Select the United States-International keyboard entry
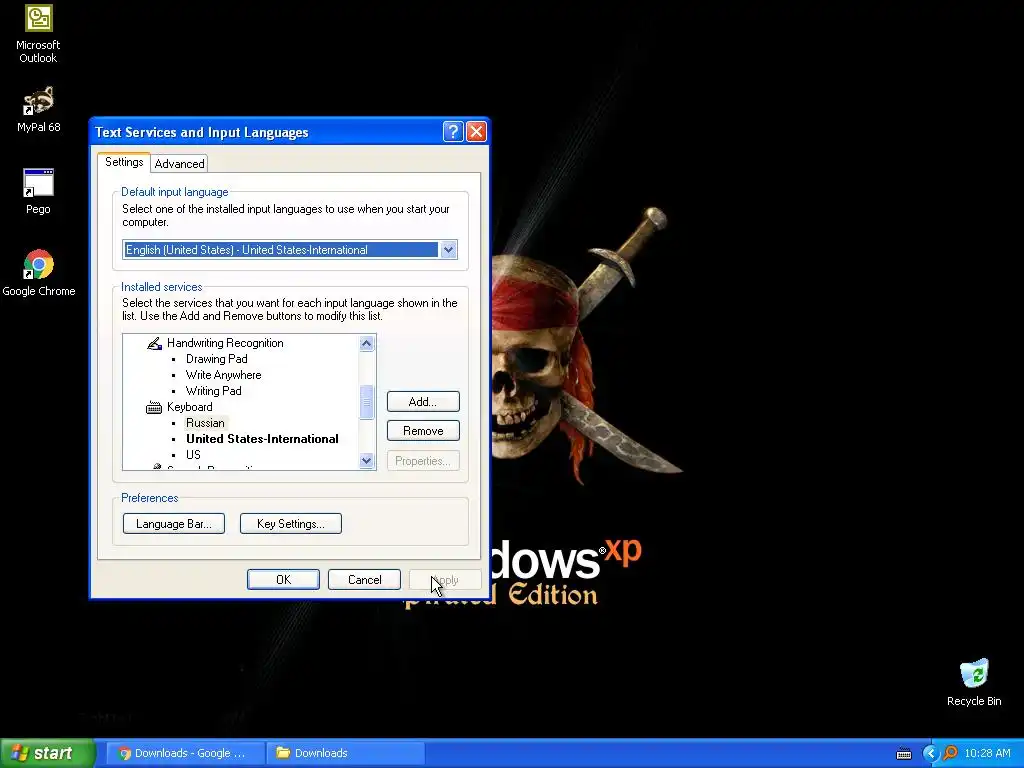Screen dimensions: 1024x768 262,439
